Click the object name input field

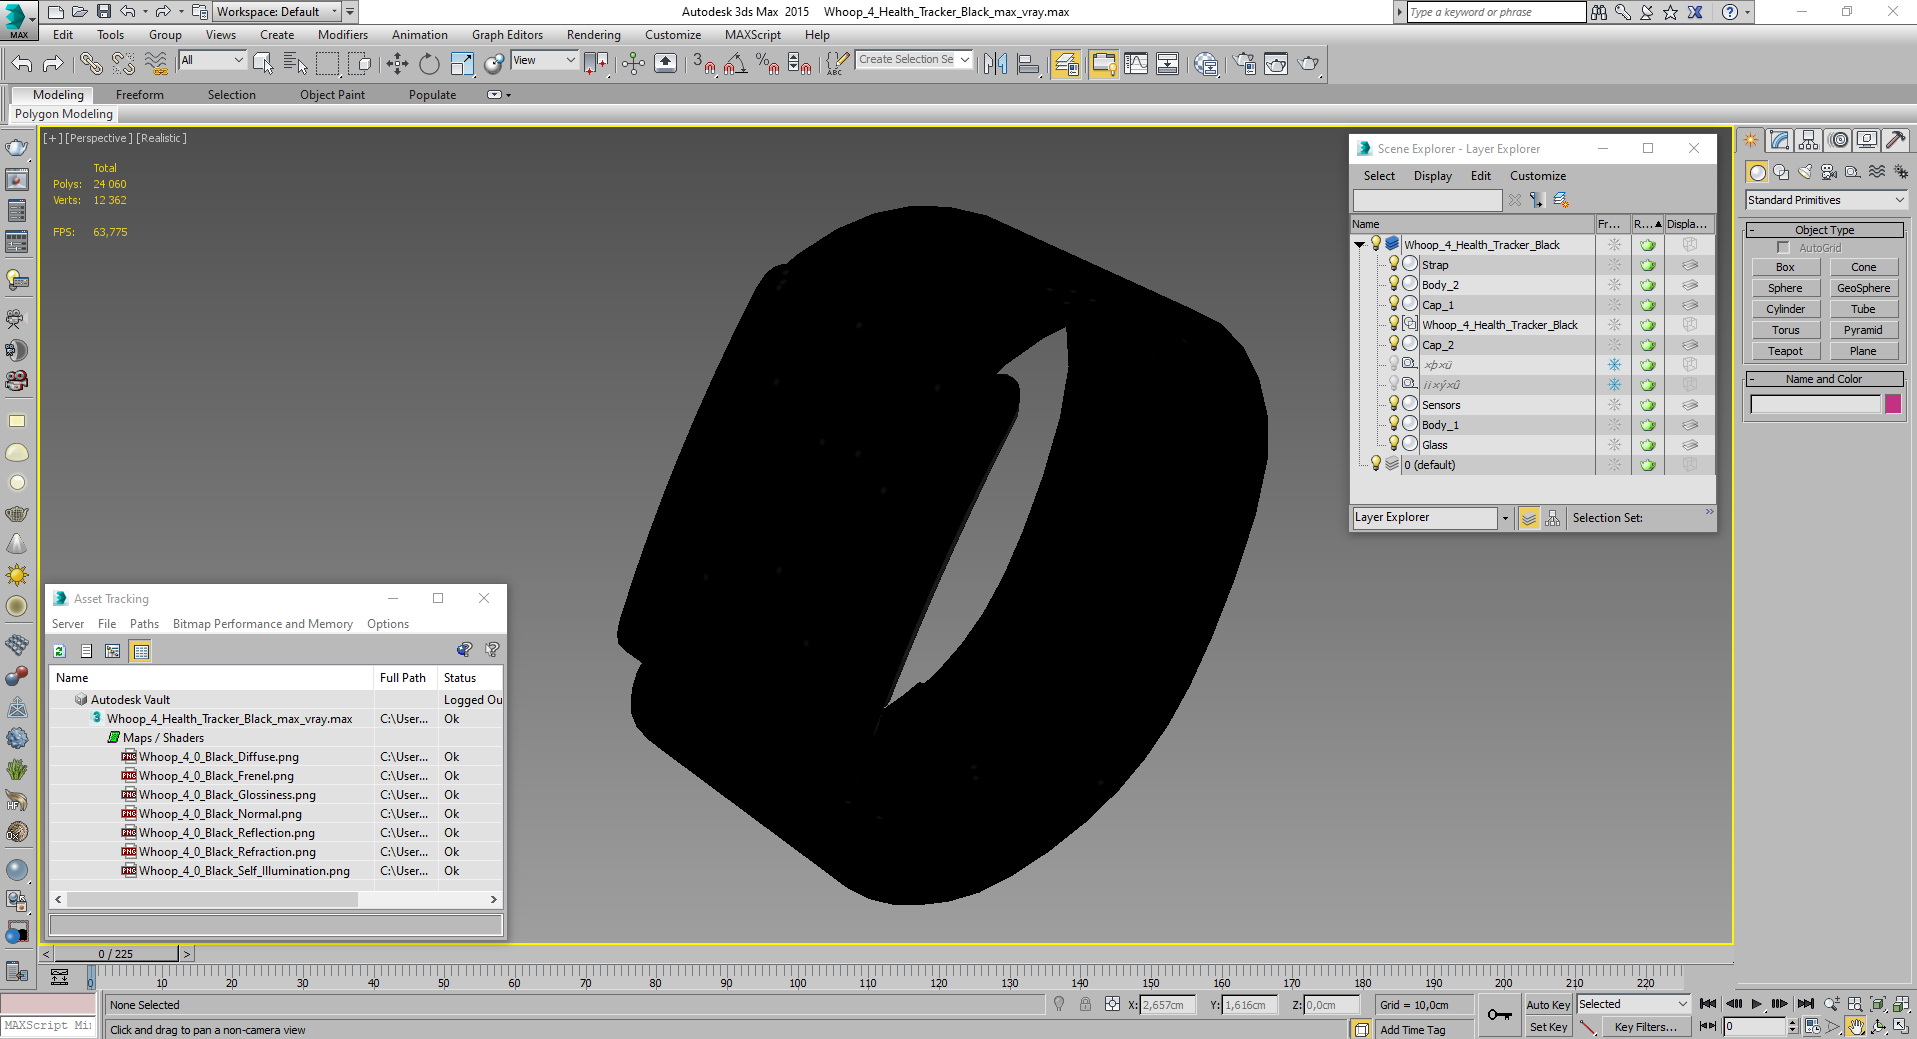point(1815,404)
